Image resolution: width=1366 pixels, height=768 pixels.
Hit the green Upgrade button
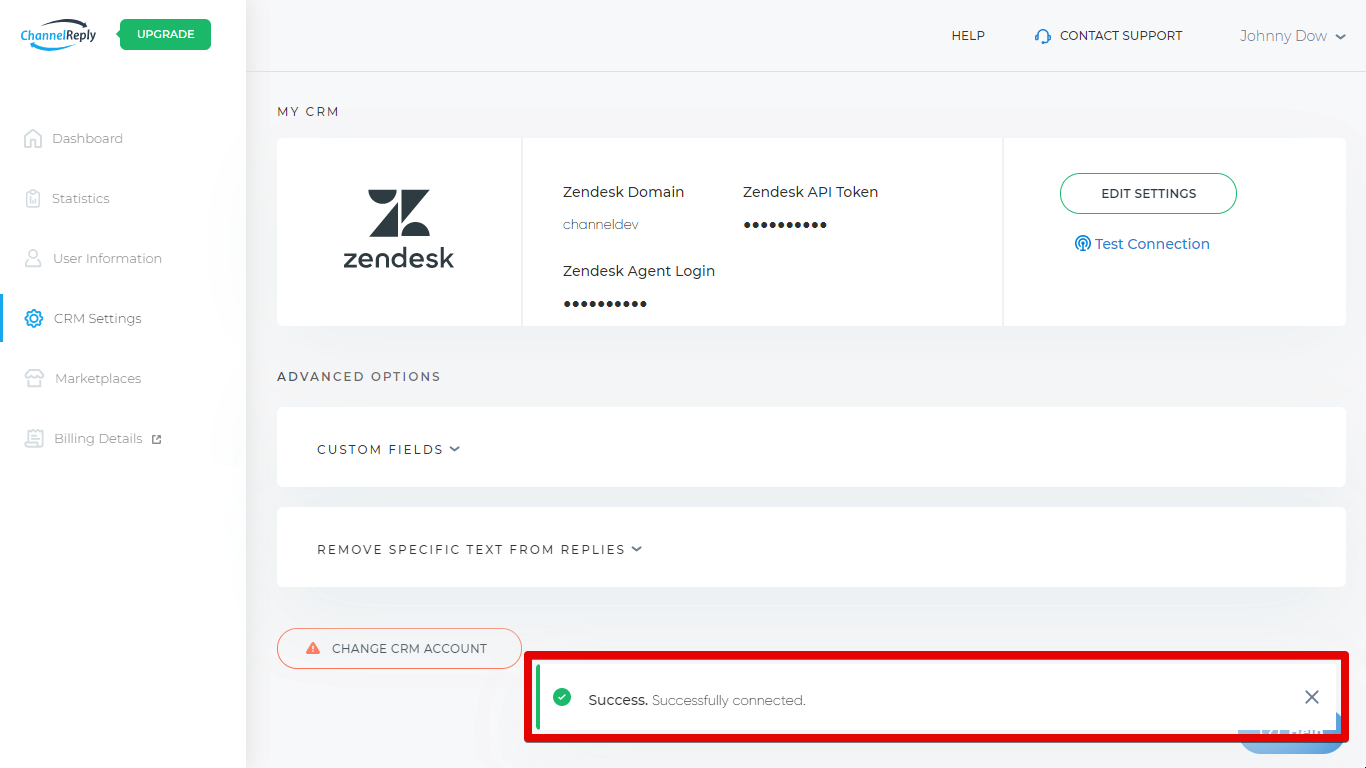point(164,34)
